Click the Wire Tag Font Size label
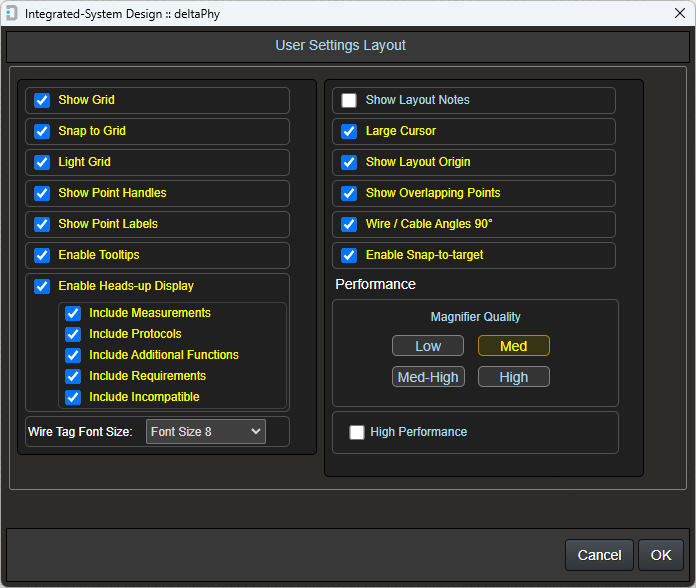 pos(80,432)
